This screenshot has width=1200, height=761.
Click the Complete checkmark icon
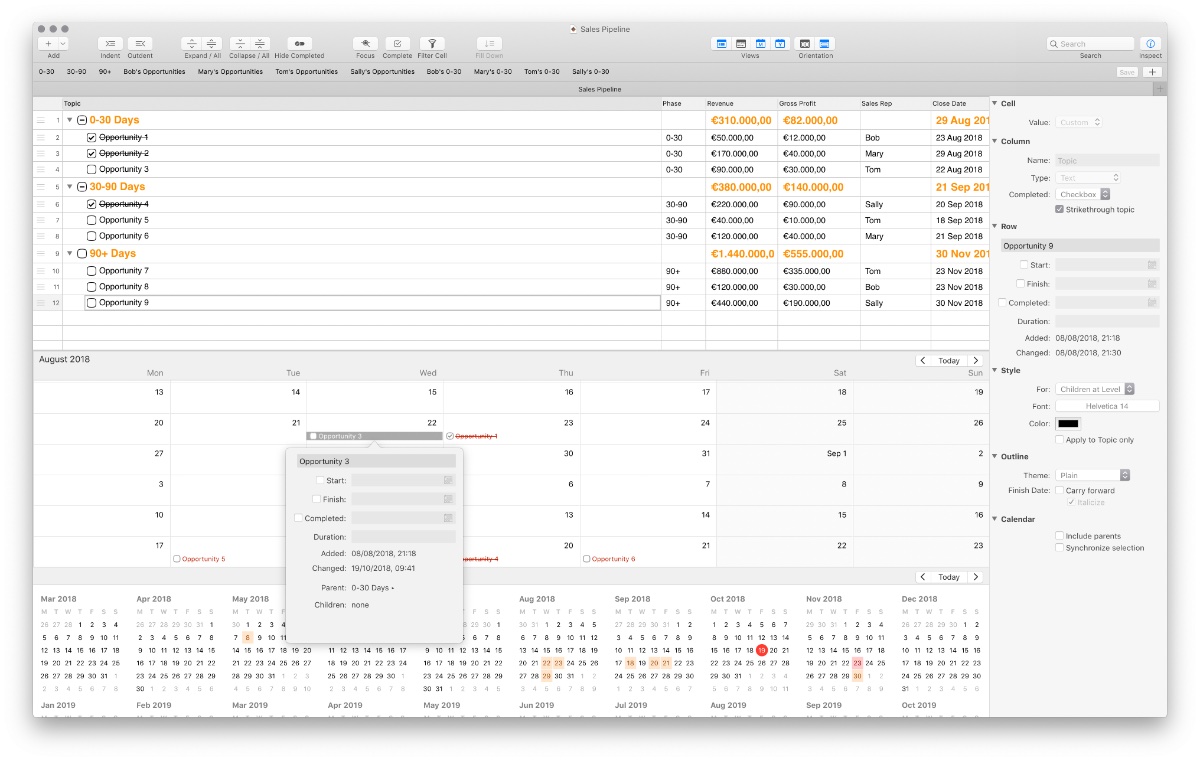pos(397,44)
